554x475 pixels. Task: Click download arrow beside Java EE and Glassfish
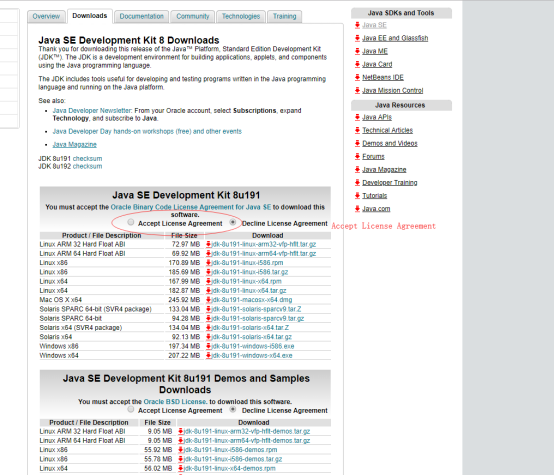tap(357, 38)
